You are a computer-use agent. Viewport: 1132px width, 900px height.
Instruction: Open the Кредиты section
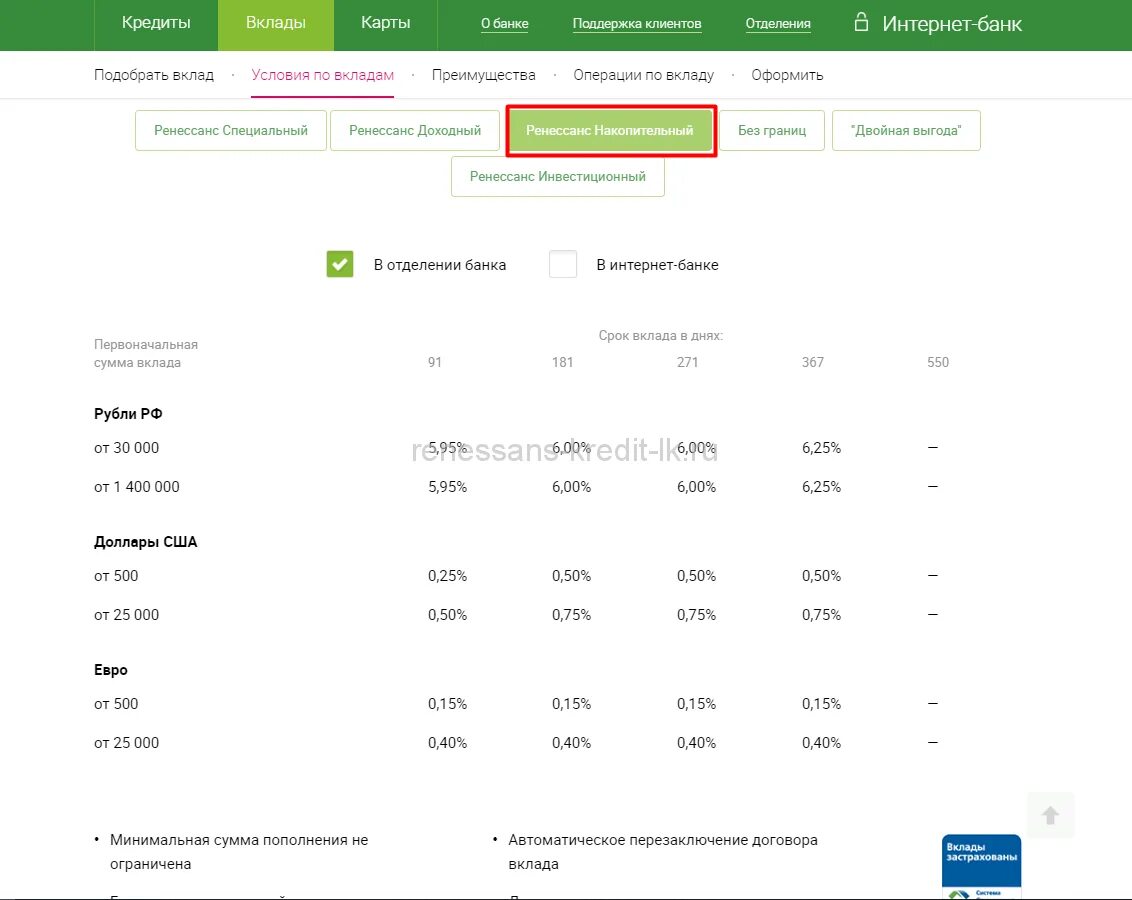pos(156,23)
